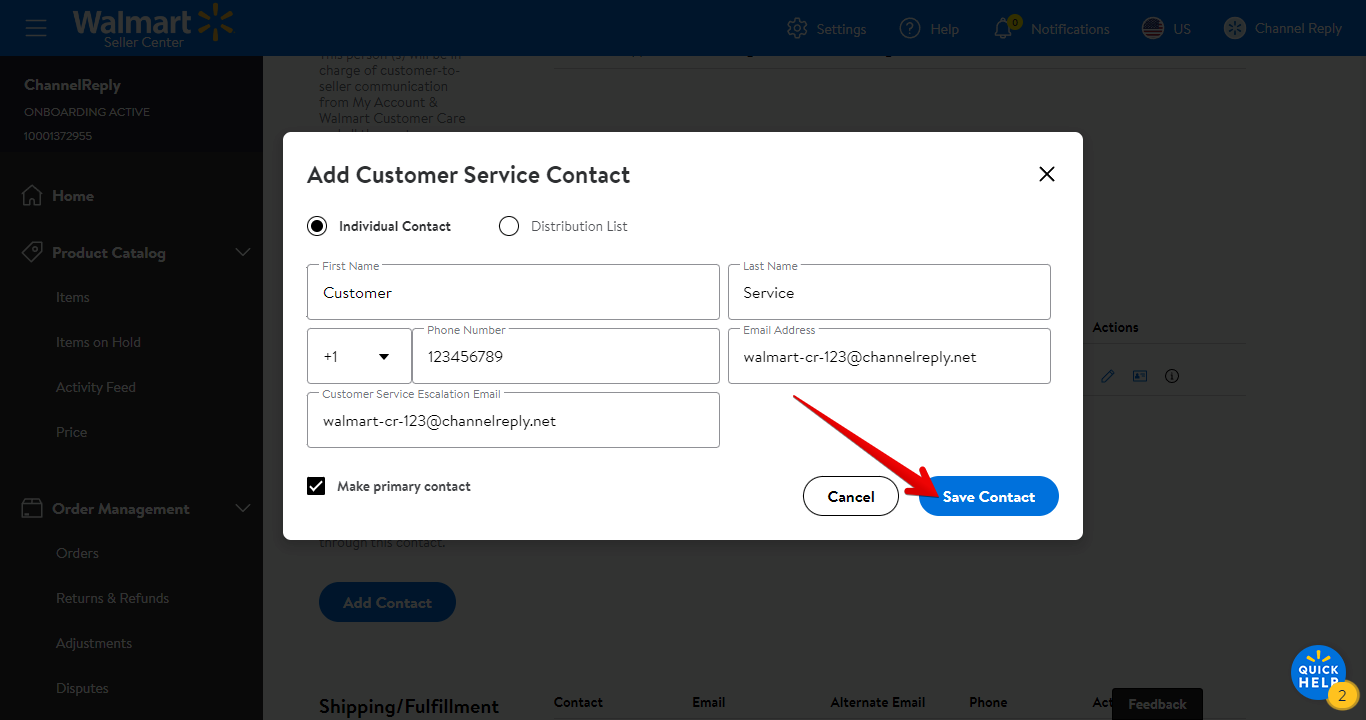Open Disputes in the sidebar
This screenshot has height=720, width=1366.
(x=82, y=688)
